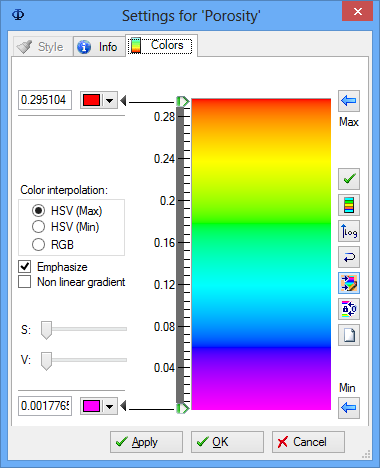Click the Apply button
Viewport: 380px width, 468px height.
[146, 442]
